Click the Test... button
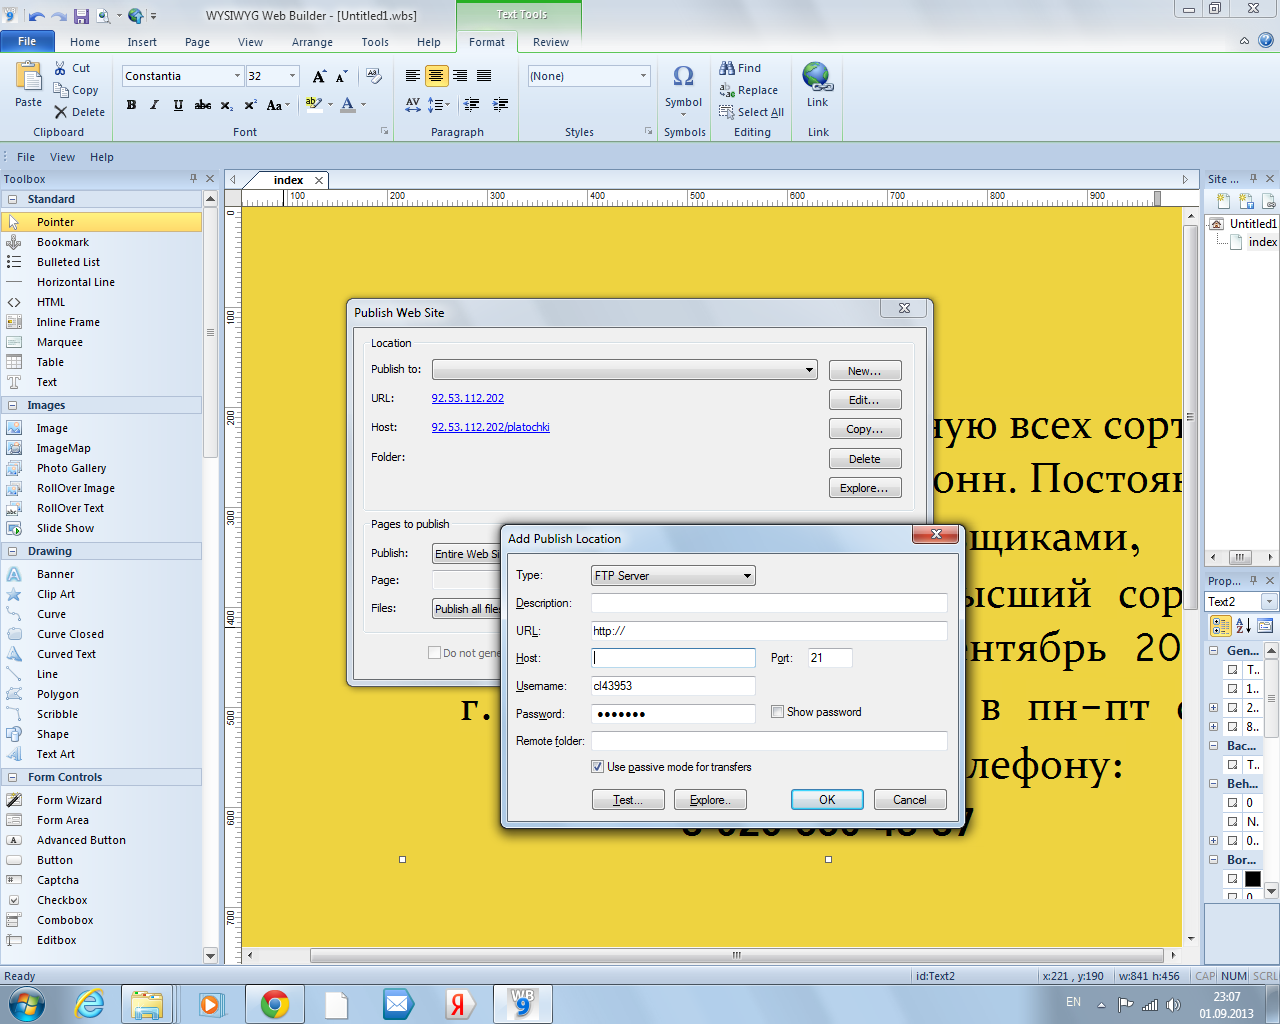Image resolution: width=1280 pixels, height=1024 pixels. (x=628, y=800)
